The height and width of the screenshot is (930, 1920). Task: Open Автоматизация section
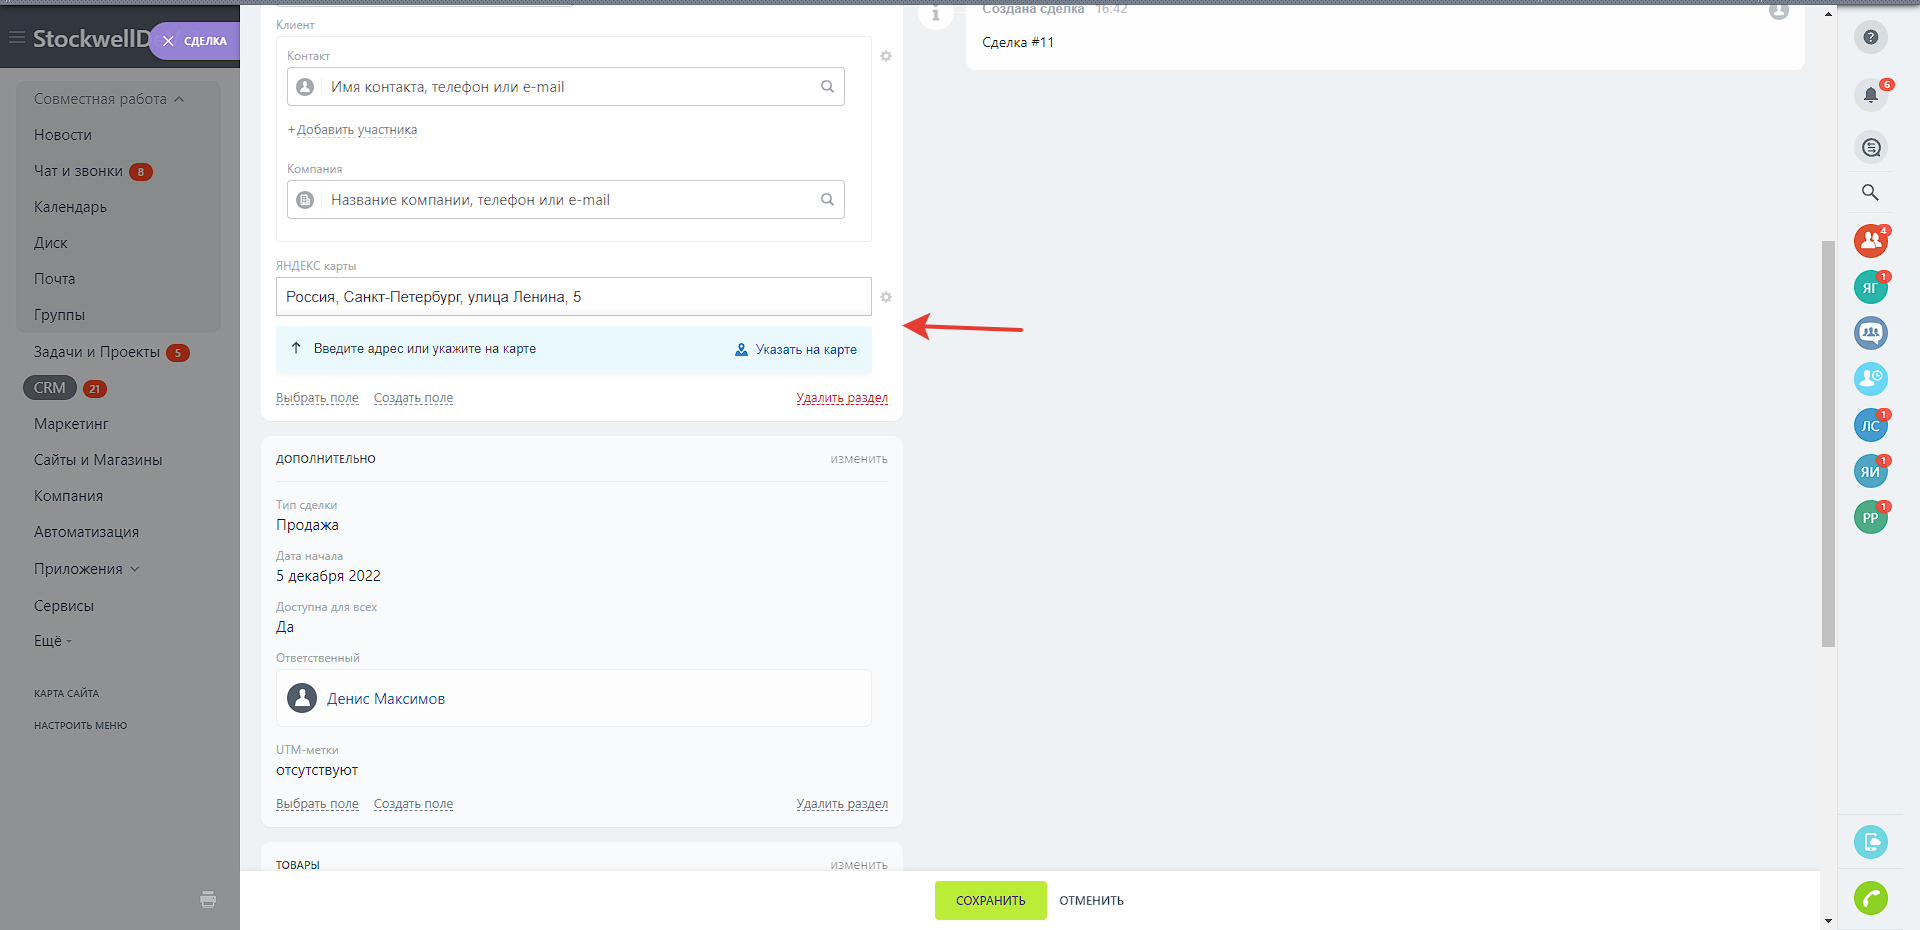coord(86,532)
